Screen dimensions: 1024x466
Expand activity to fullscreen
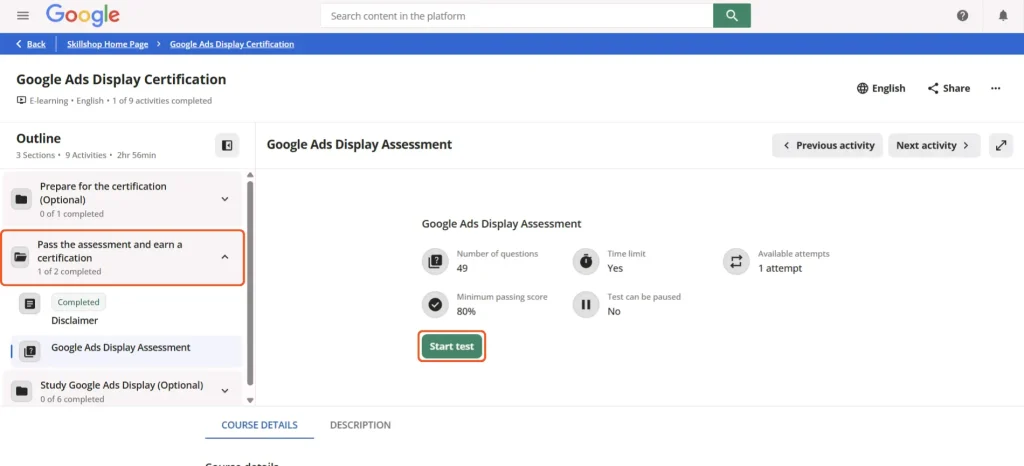[x=1000, y=146]
